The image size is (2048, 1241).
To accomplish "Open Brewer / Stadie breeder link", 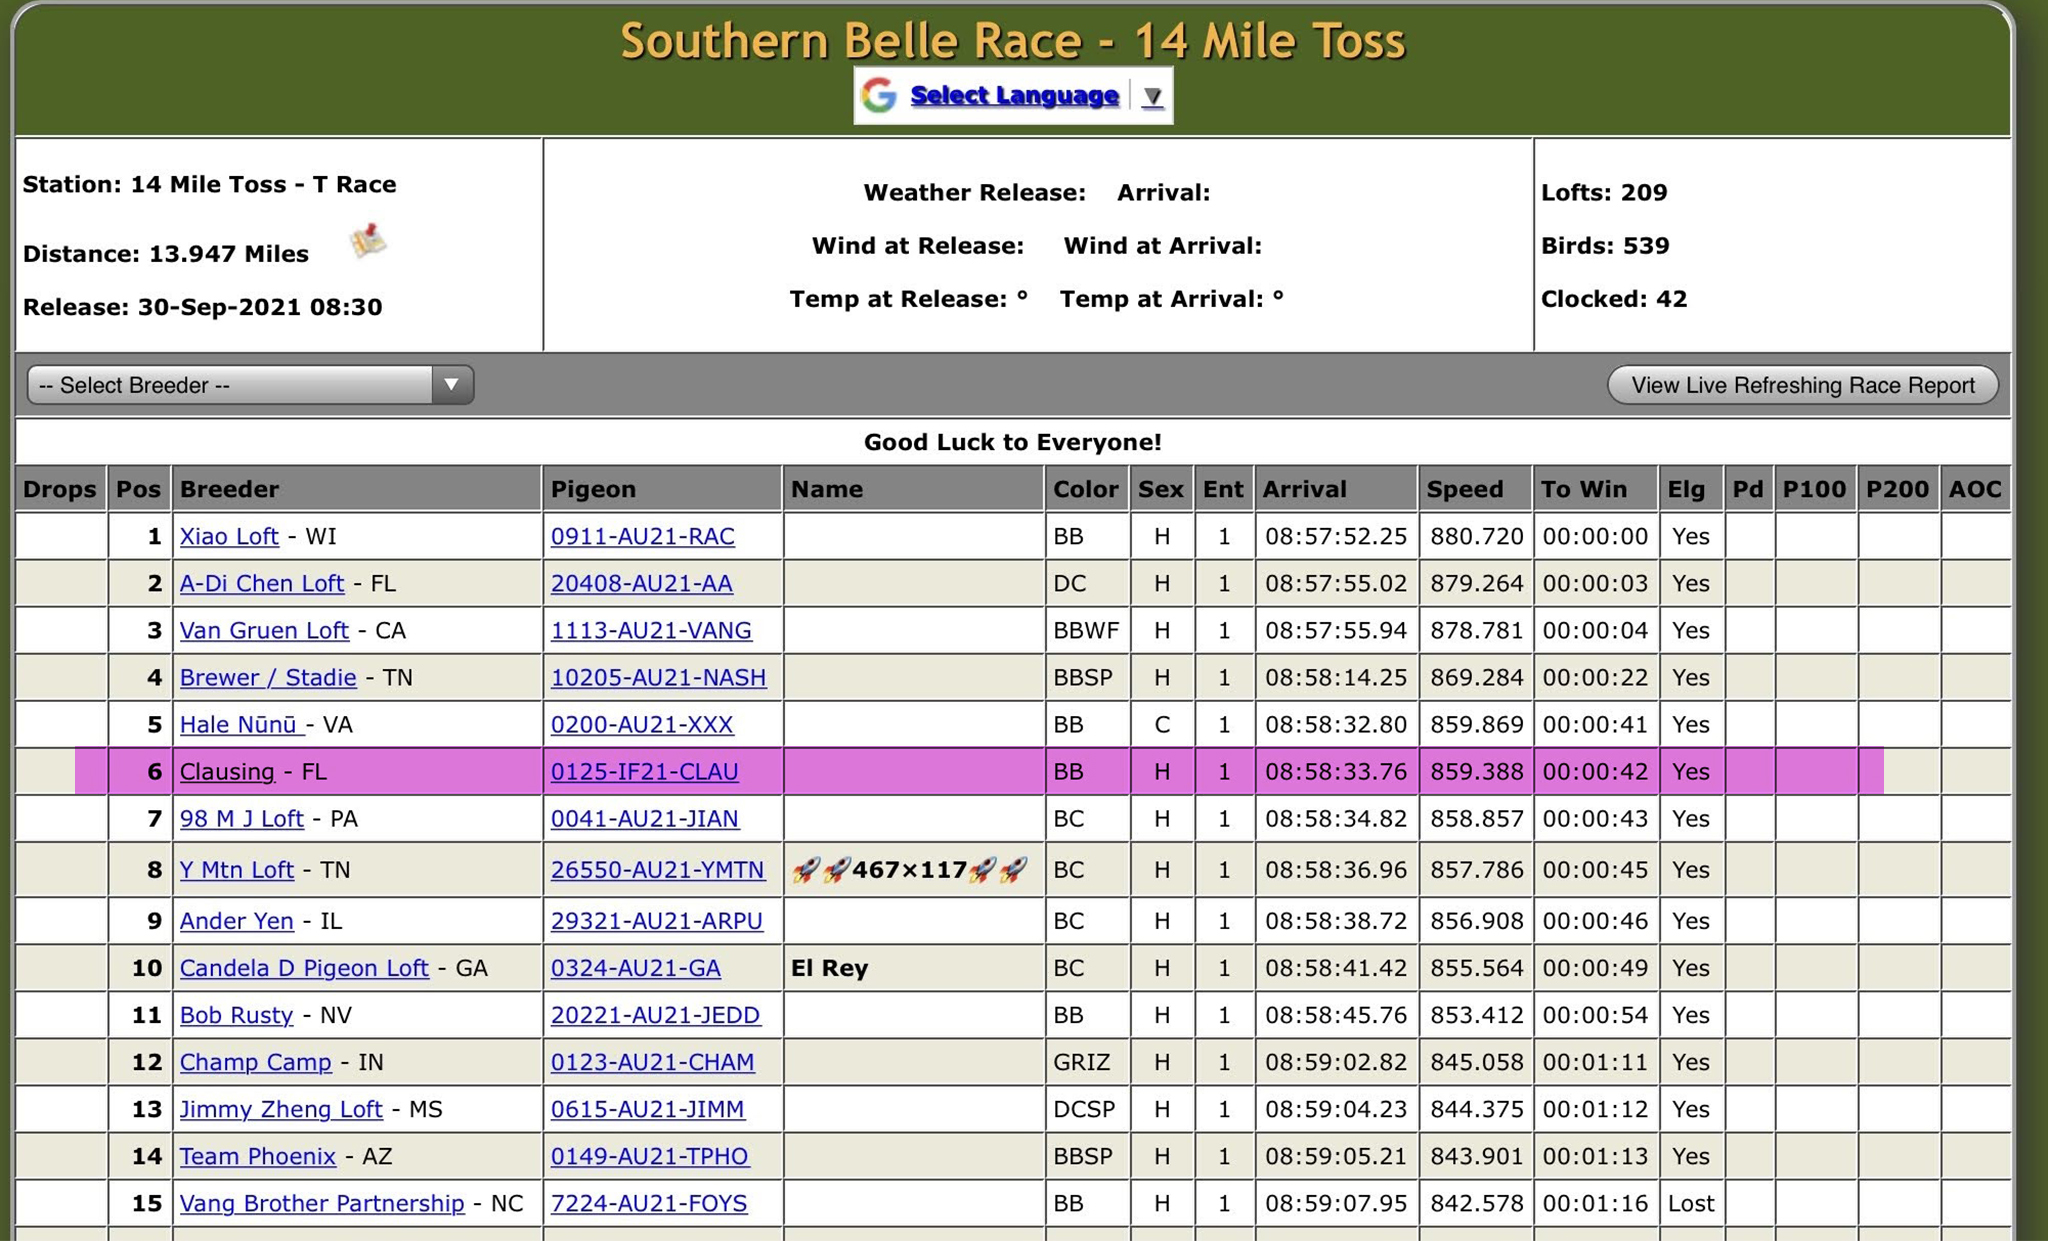I will coord(268,677).
